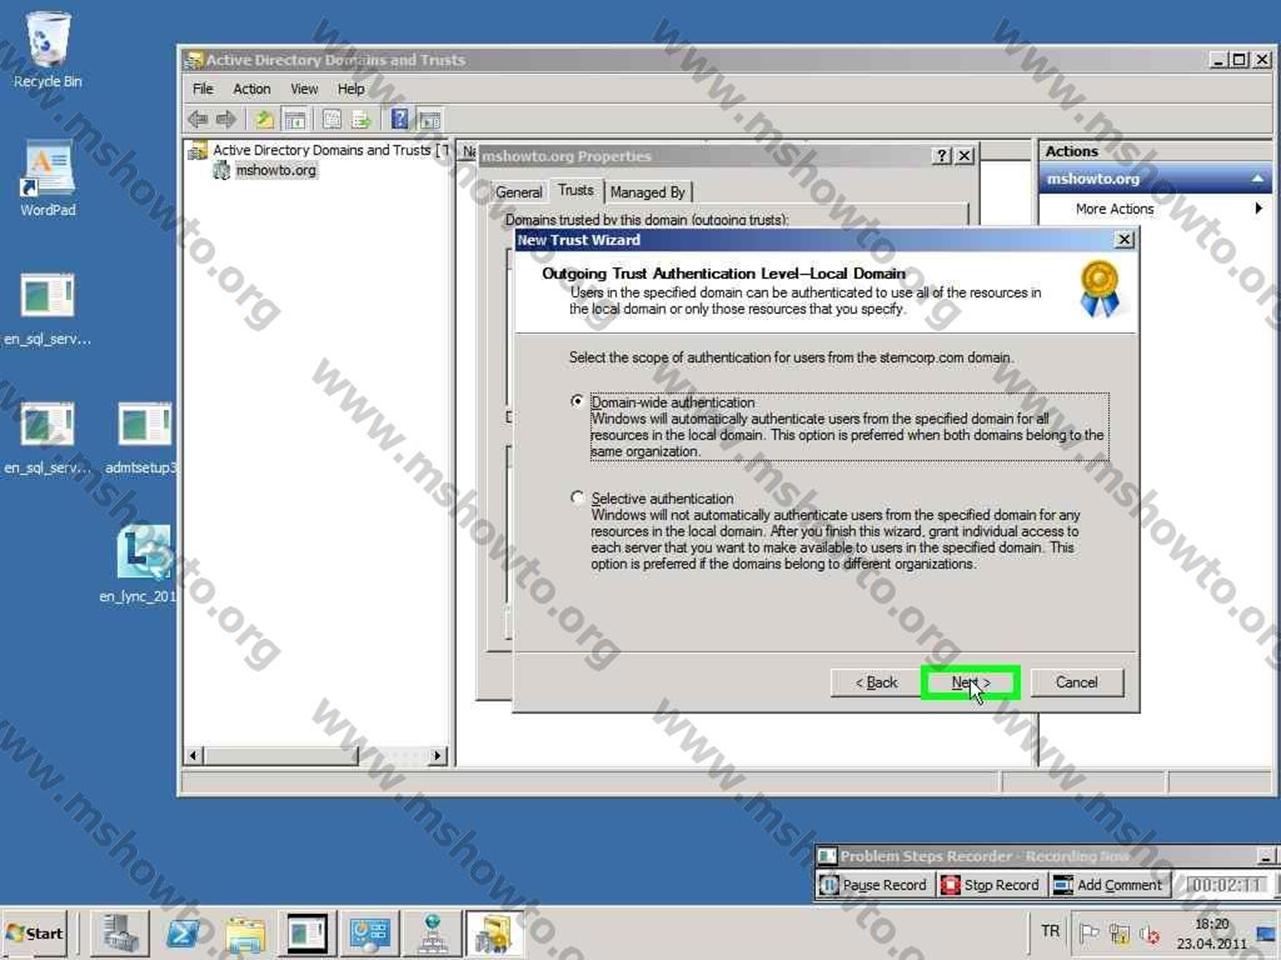Viewport: 1281px width, 960px height.
Task: Click the mshowto.org domain icon in the tree
Action: 222,171
